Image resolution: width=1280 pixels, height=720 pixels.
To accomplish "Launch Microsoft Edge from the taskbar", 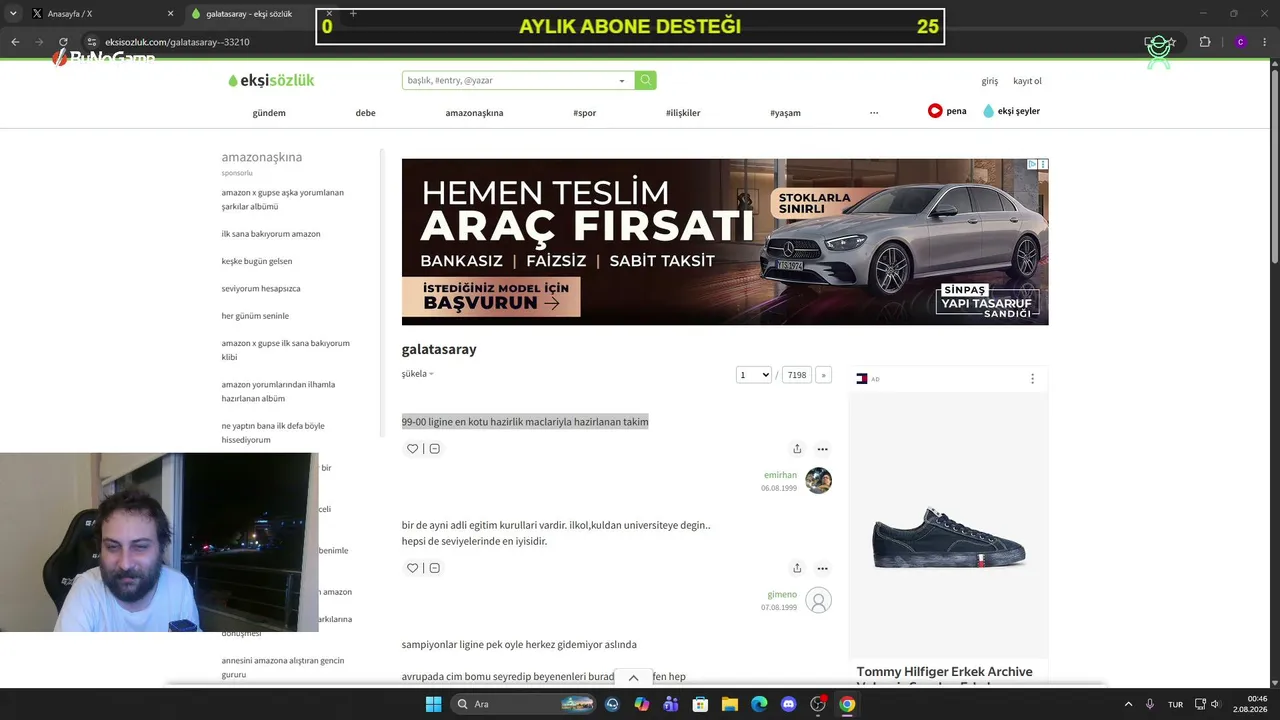I will pyautogui.click(x=758, y=704).
